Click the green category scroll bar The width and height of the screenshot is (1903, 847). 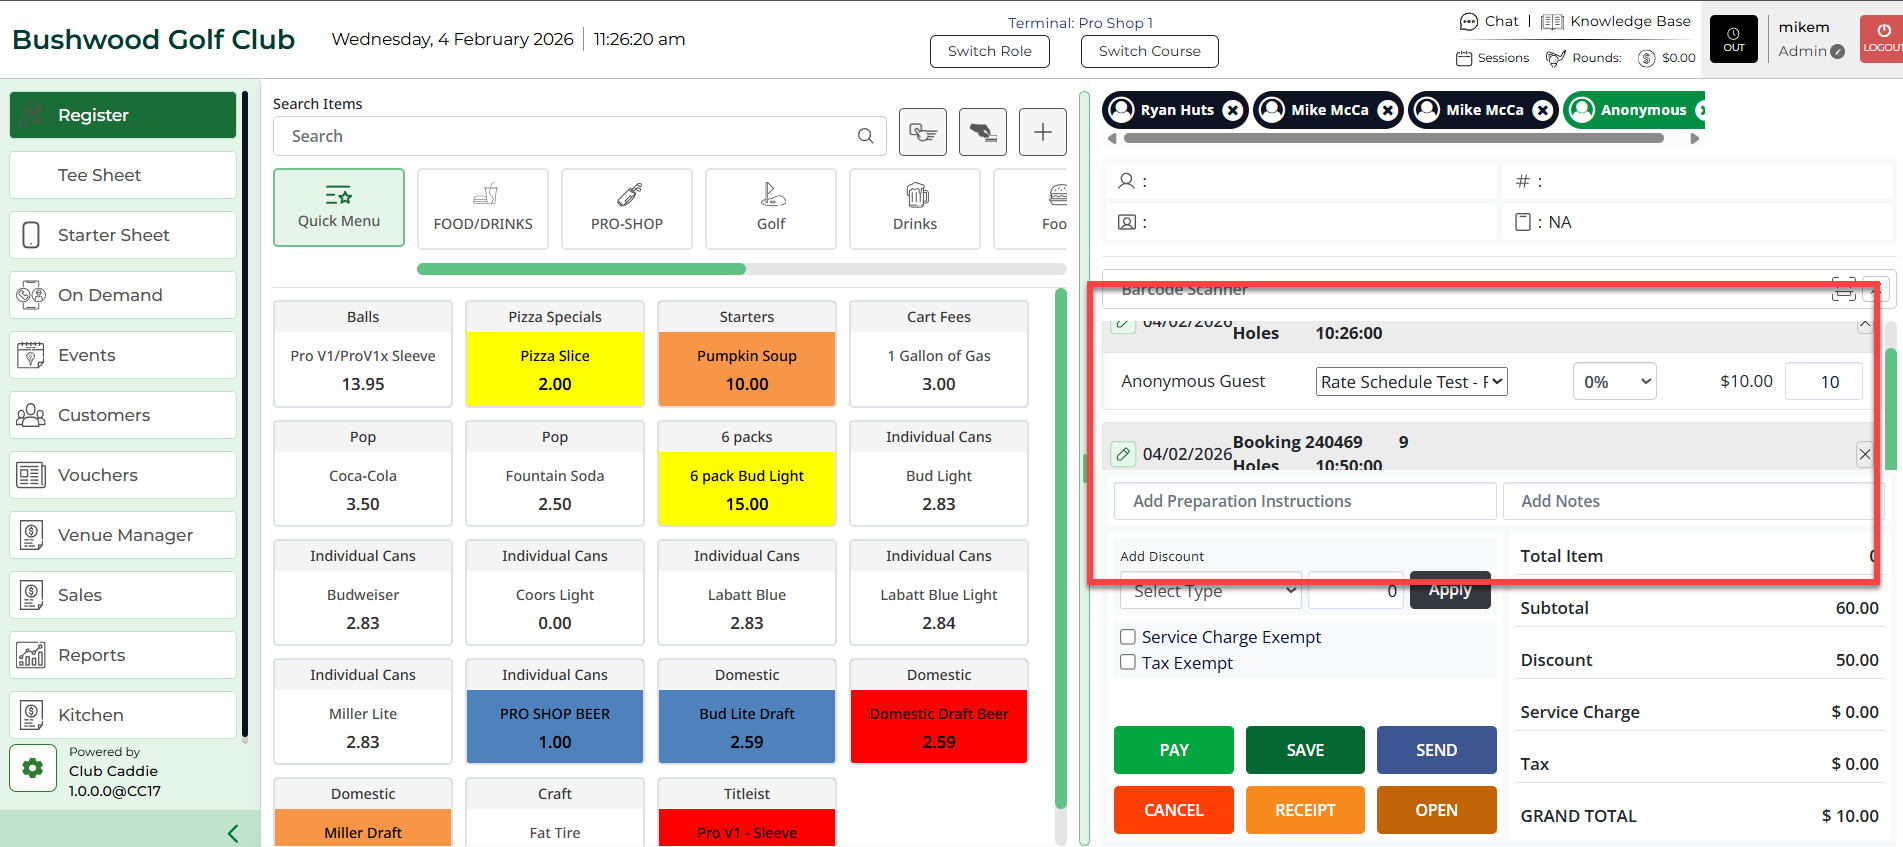[581, 269]
